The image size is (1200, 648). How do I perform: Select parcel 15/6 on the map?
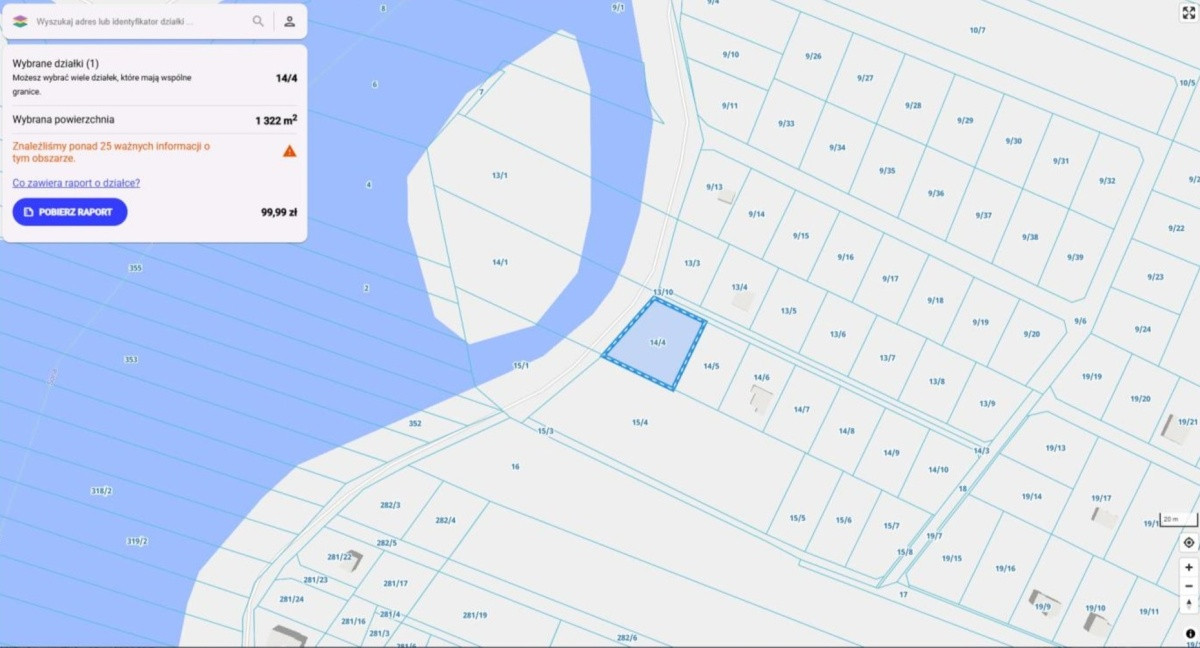844,520
